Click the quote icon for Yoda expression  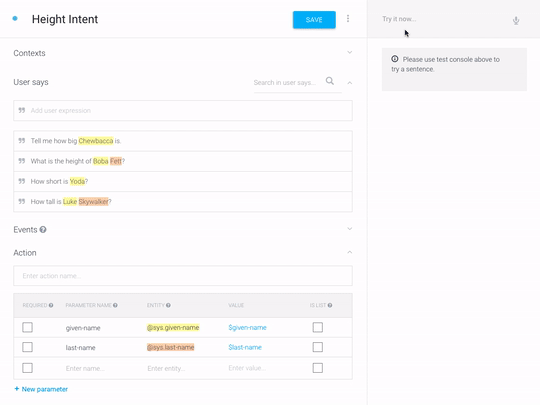tap(22, 181)
